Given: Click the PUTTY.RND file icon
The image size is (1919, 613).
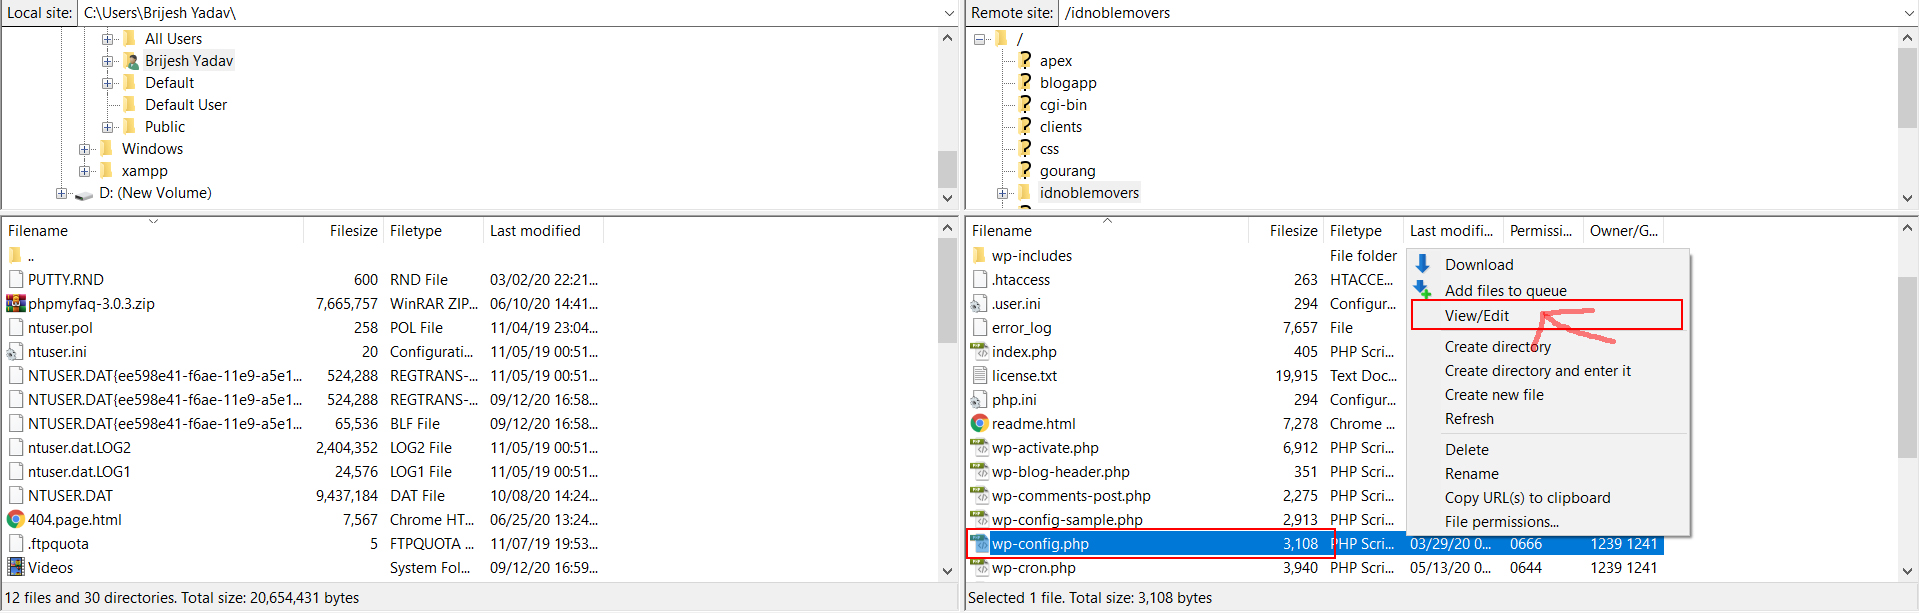Looking at the screenshot, I should (x=16, y=279).
